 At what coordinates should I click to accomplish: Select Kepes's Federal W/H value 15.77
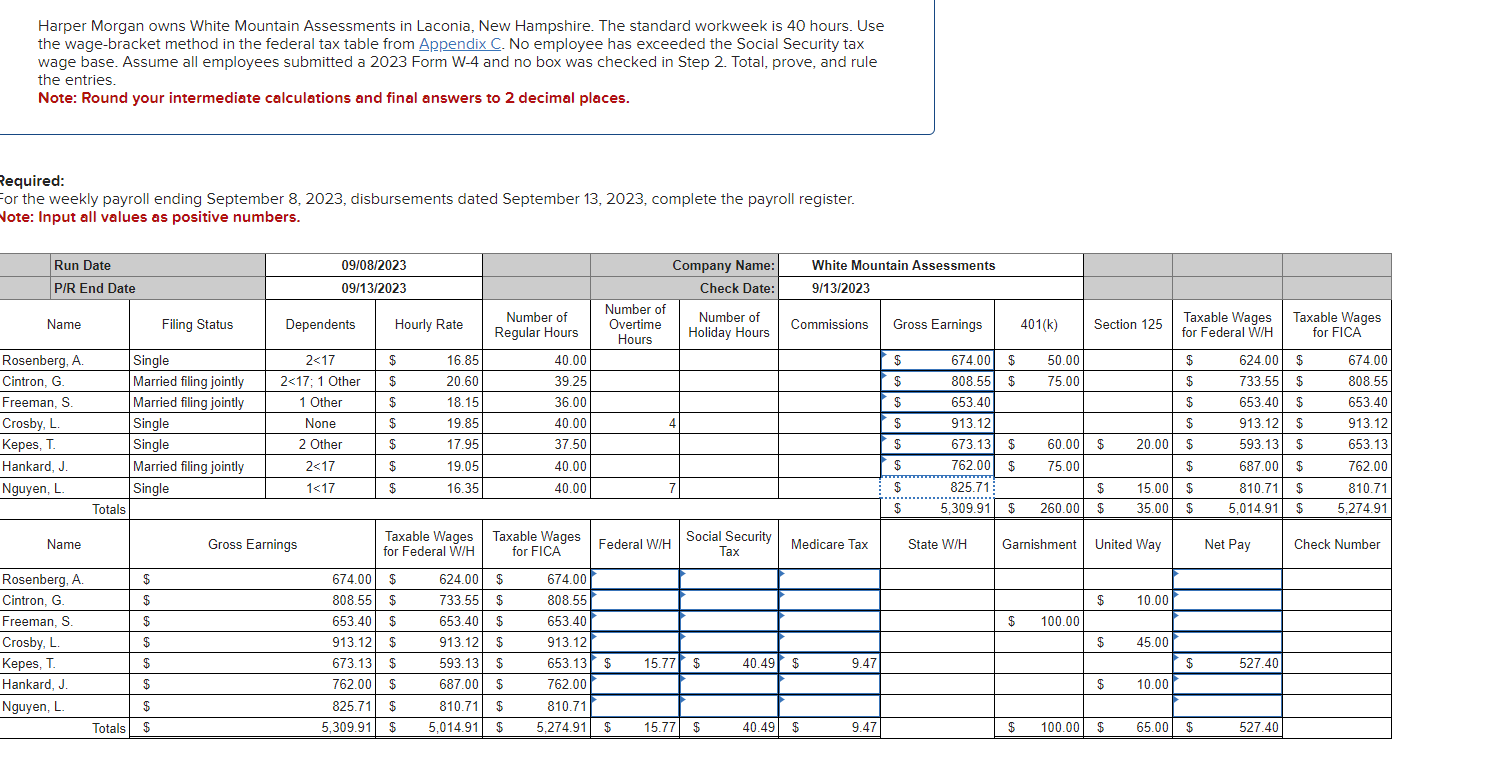point(635,663)
